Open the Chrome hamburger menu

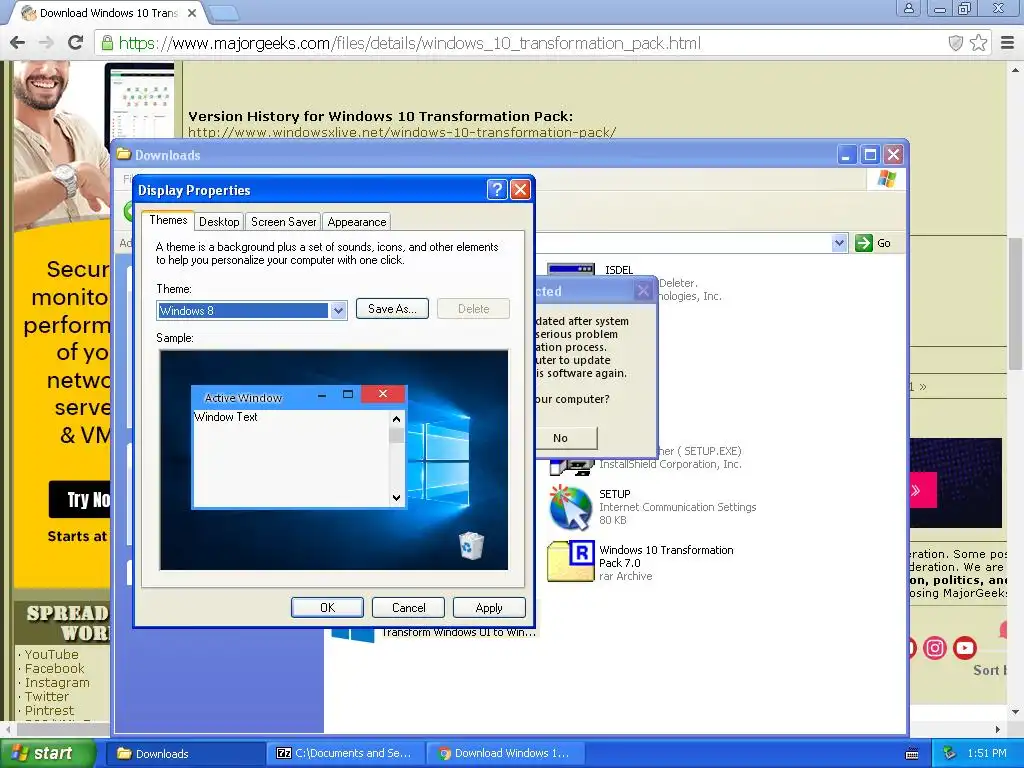[1008, 43]
